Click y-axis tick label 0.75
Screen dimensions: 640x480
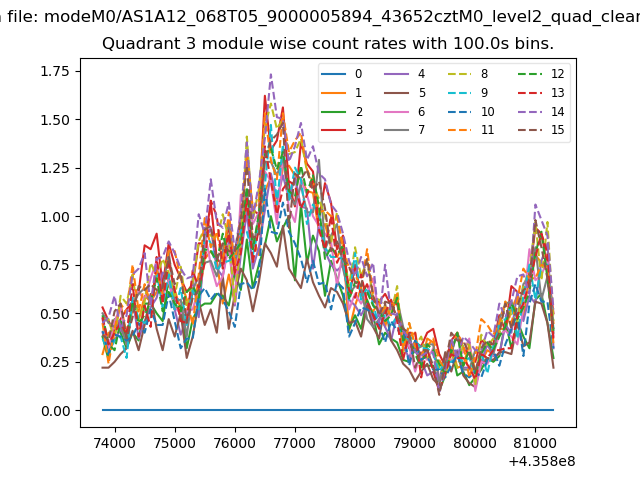55,265
